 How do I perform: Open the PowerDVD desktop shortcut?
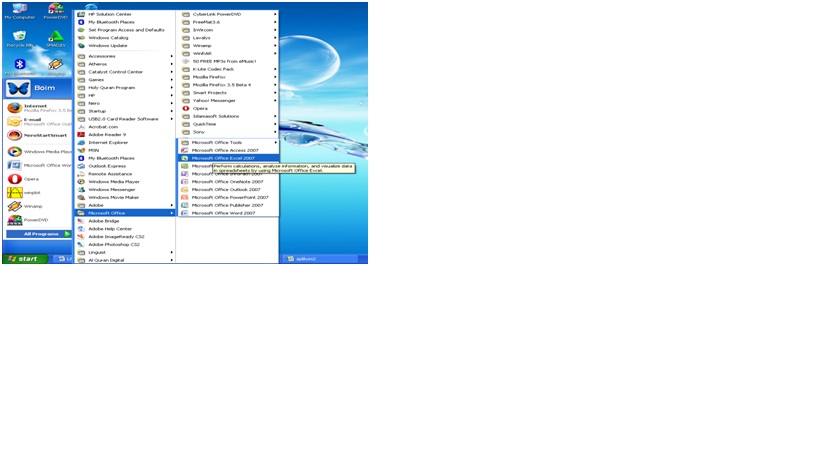pyautogui.click(x=55, y=11)
